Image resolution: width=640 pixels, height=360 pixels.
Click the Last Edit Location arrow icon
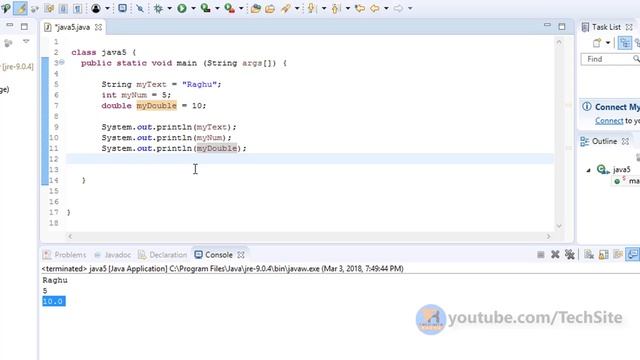(360, 8)
